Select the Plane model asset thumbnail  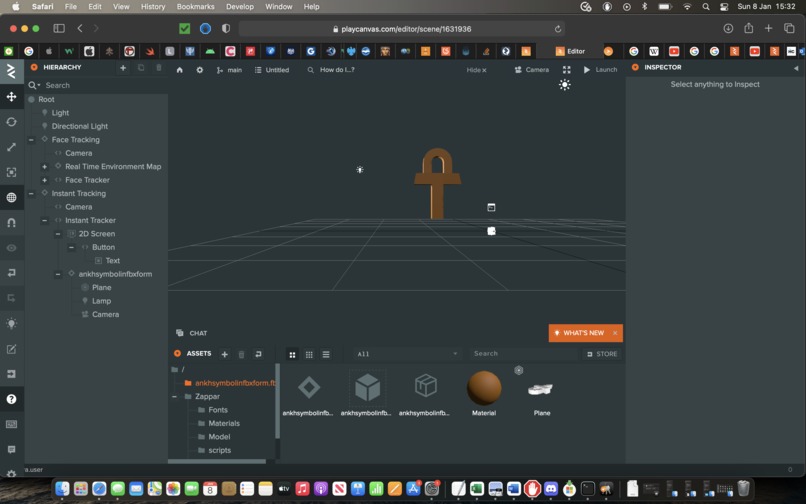point(541,389)
